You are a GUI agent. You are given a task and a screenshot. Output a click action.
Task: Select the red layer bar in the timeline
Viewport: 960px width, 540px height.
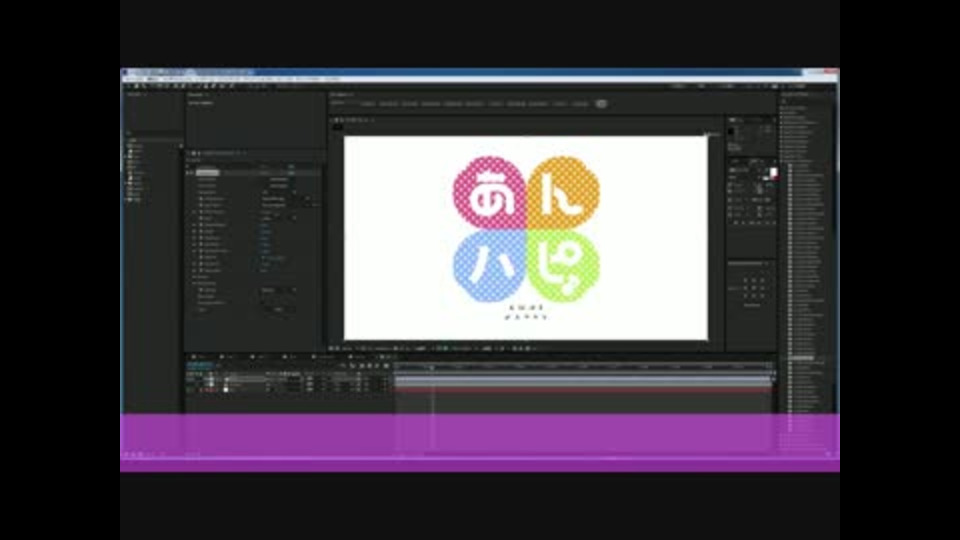tap(583, 388)
